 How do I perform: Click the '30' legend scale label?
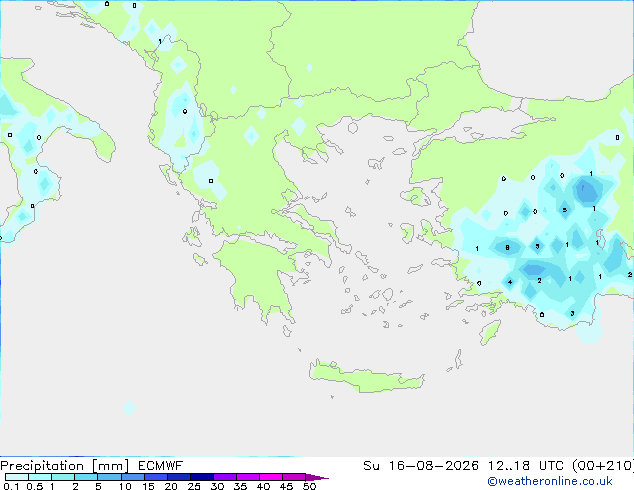(x=217, y=486)
